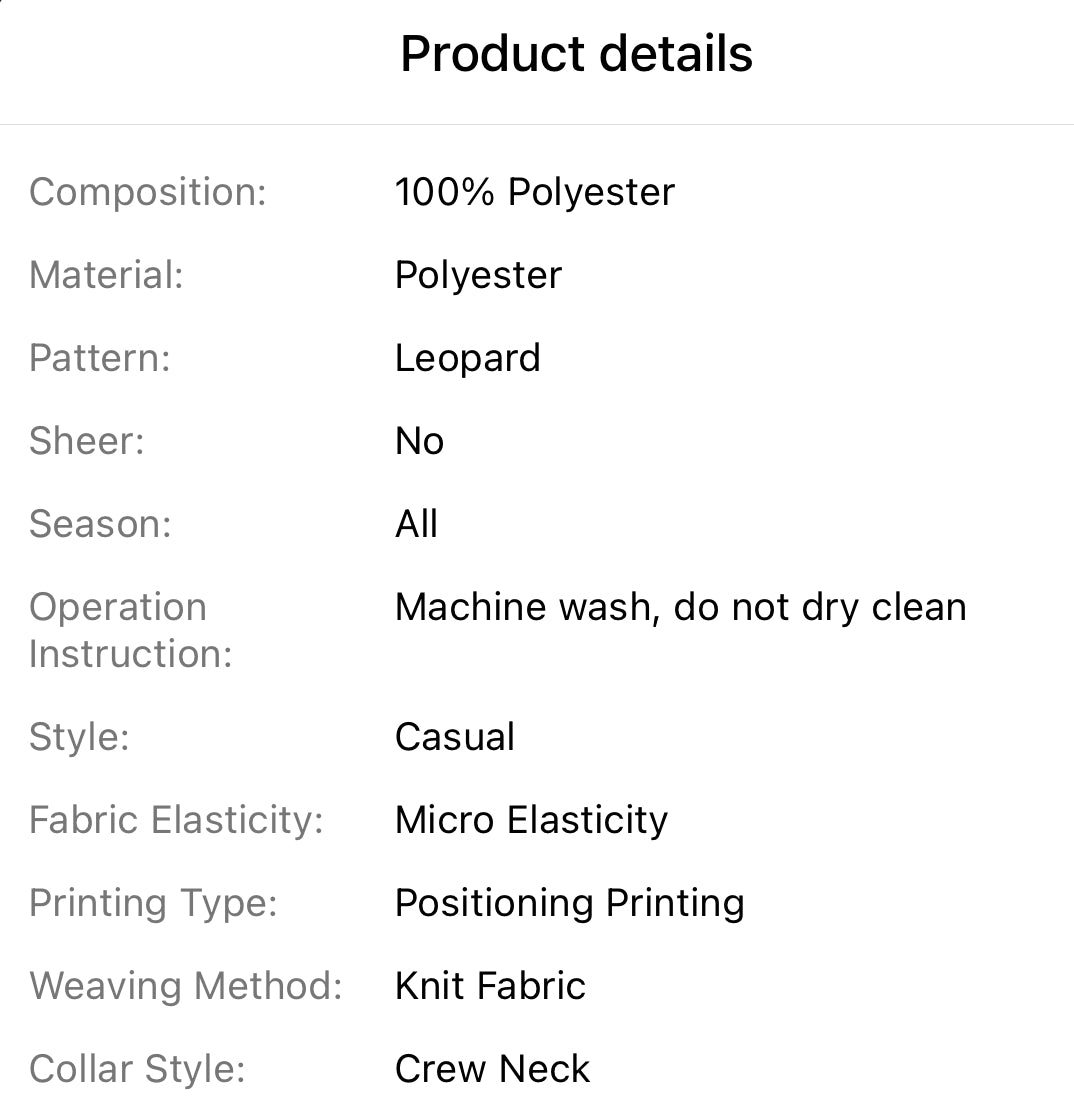Screen dimensions: 1074x1112
Task: Tap the Casual style value
Action: click(x=455, y=737)
